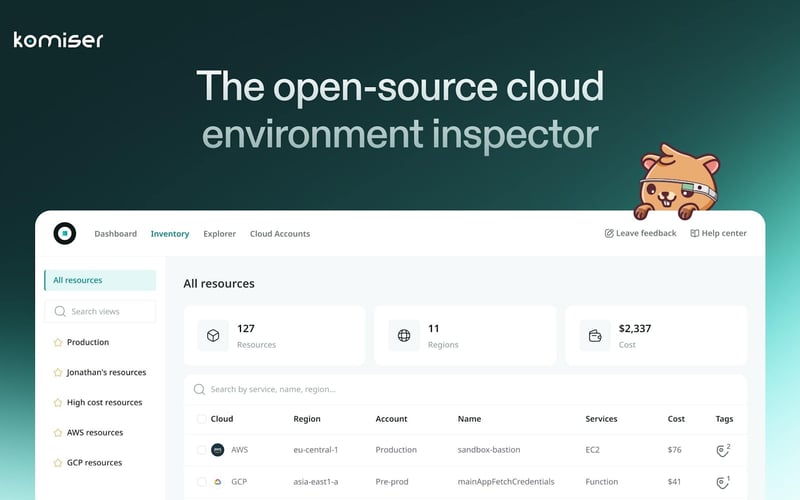Open the AWS resources view
The height and width of the screenshot is (500, 800).
click(95, 433)
